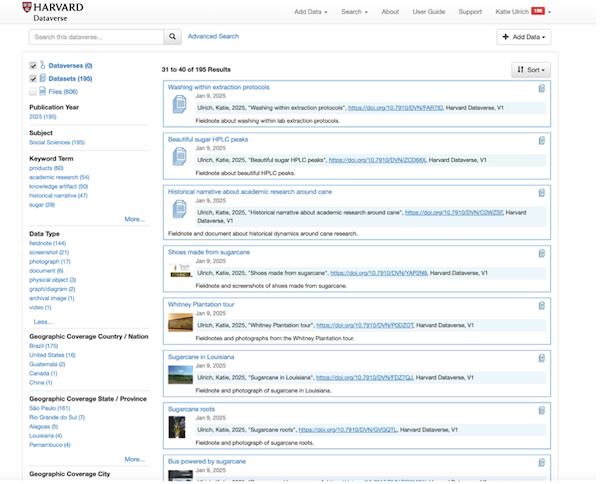
Task: Filter by data type photograph (17)
Action: pyautogui.click(x=50, y=262)
